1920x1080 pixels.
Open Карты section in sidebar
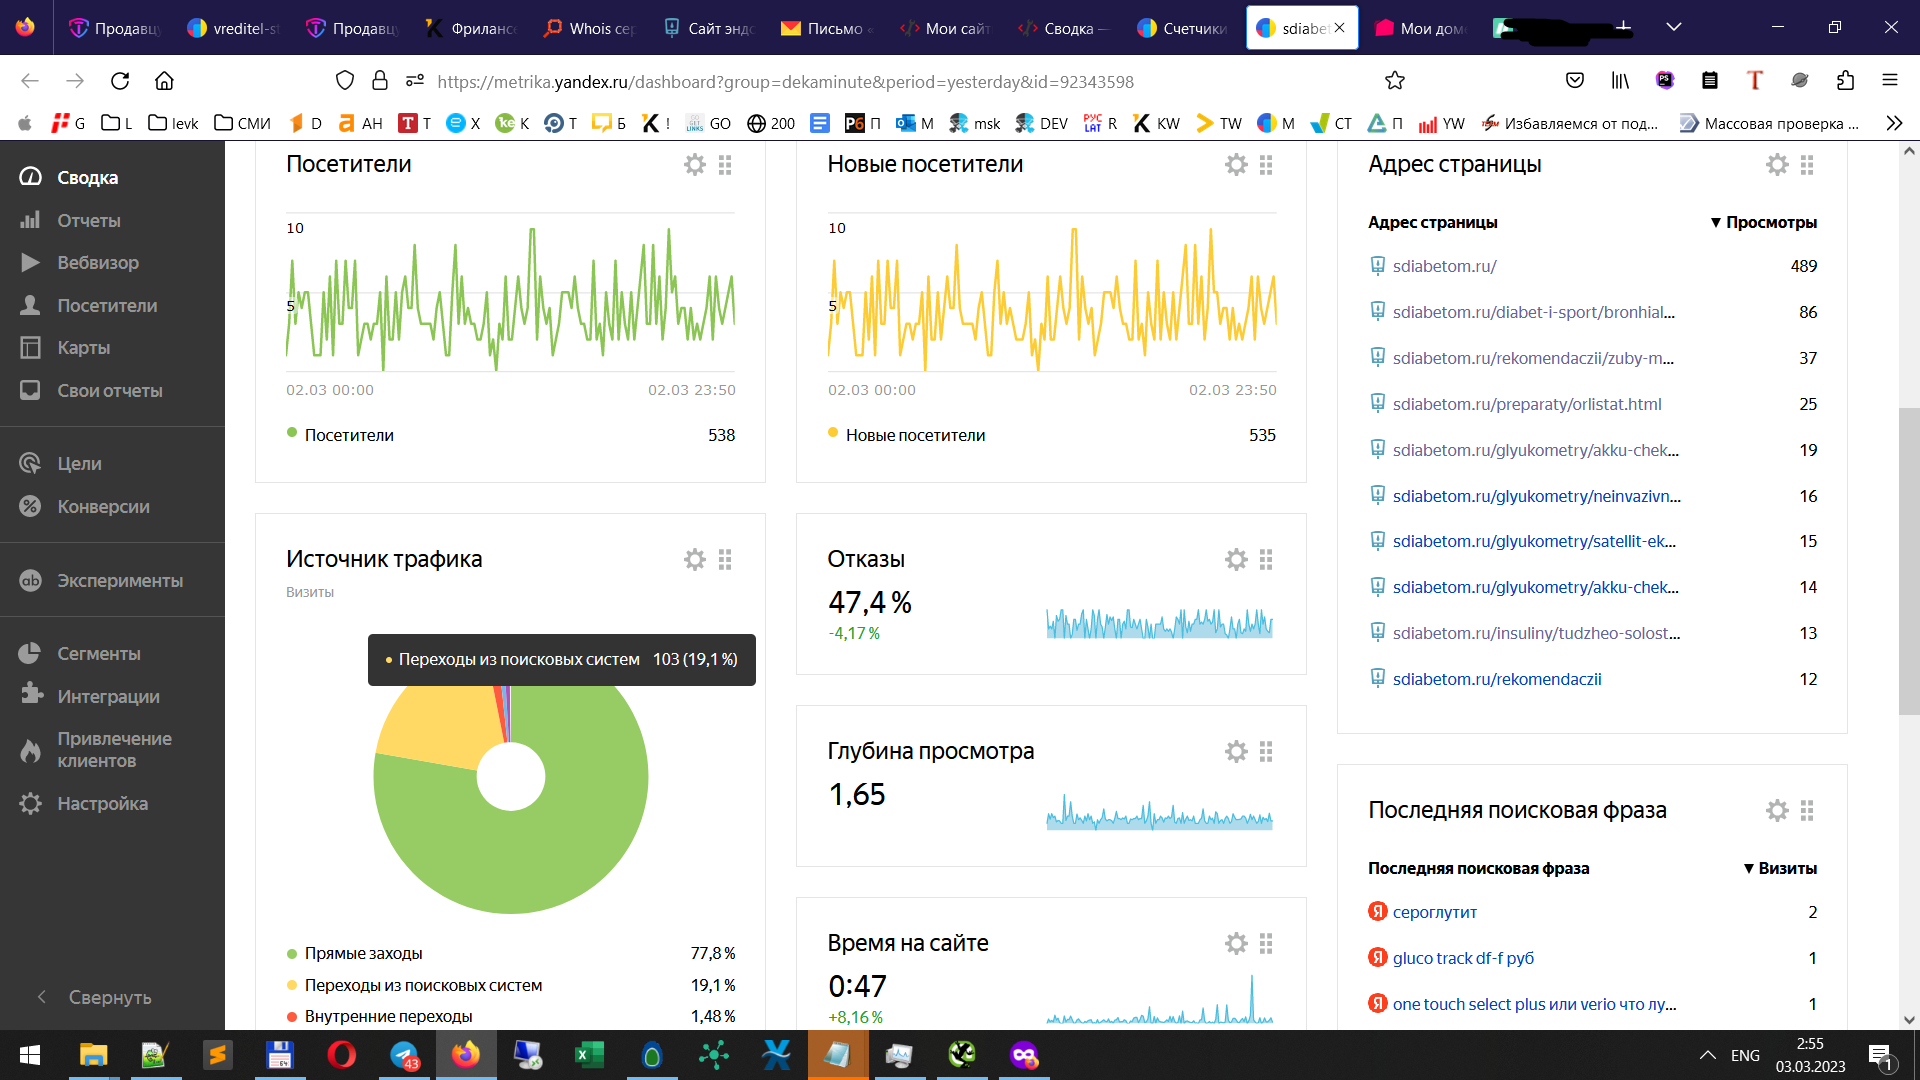click(x=83, y=348)
